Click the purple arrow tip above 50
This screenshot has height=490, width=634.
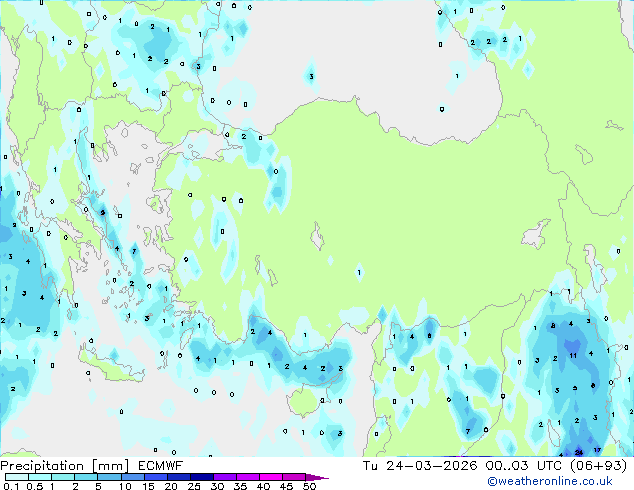pyautogui.click(x=317, y=477)
